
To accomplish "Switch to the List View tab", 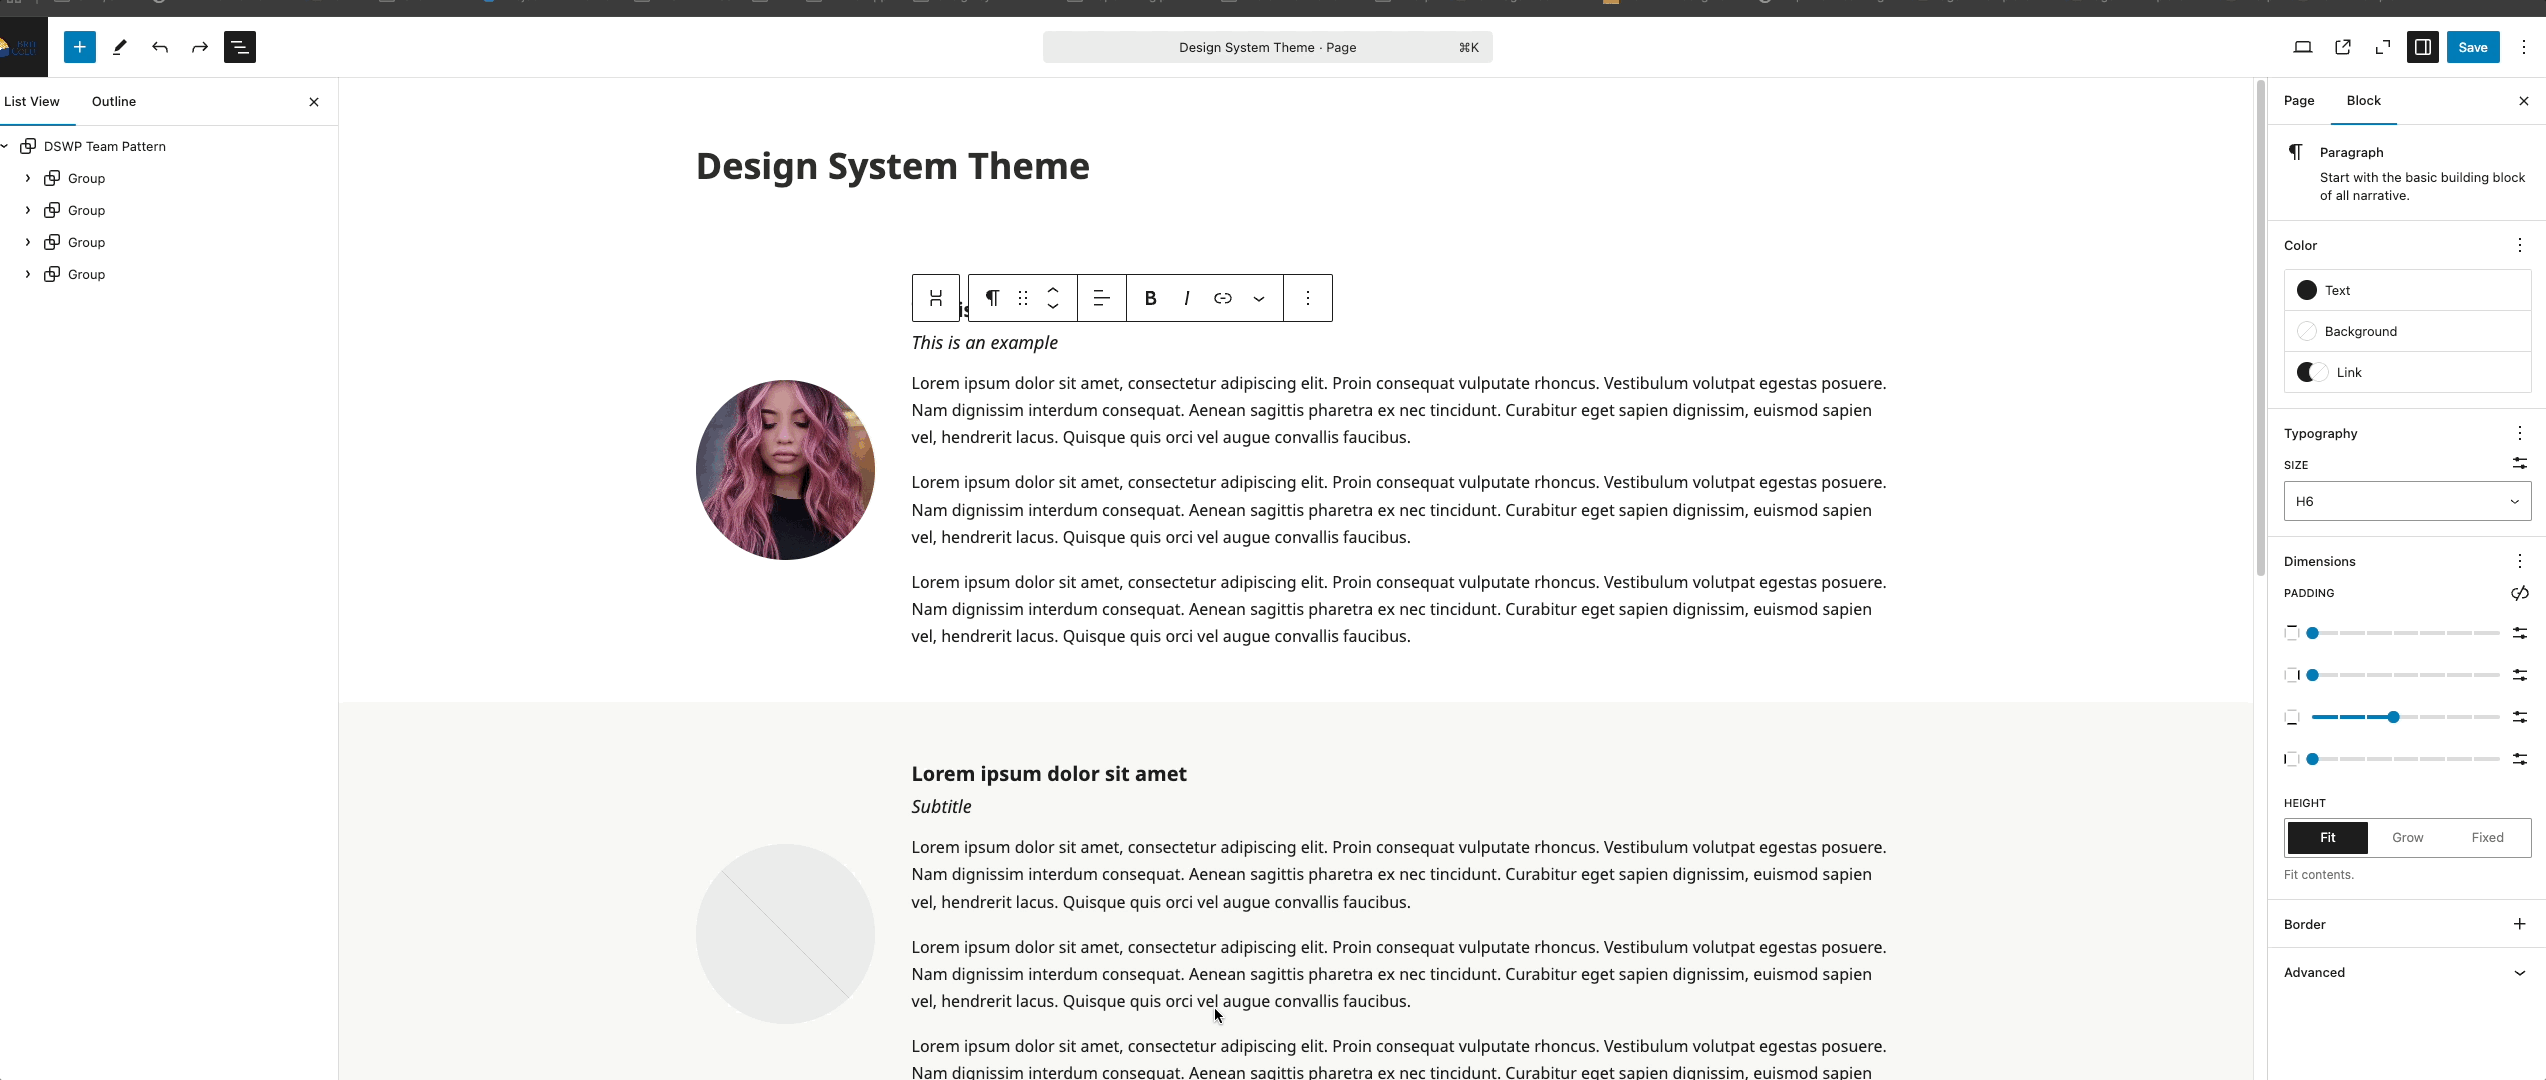I will [x=32, y=101].
